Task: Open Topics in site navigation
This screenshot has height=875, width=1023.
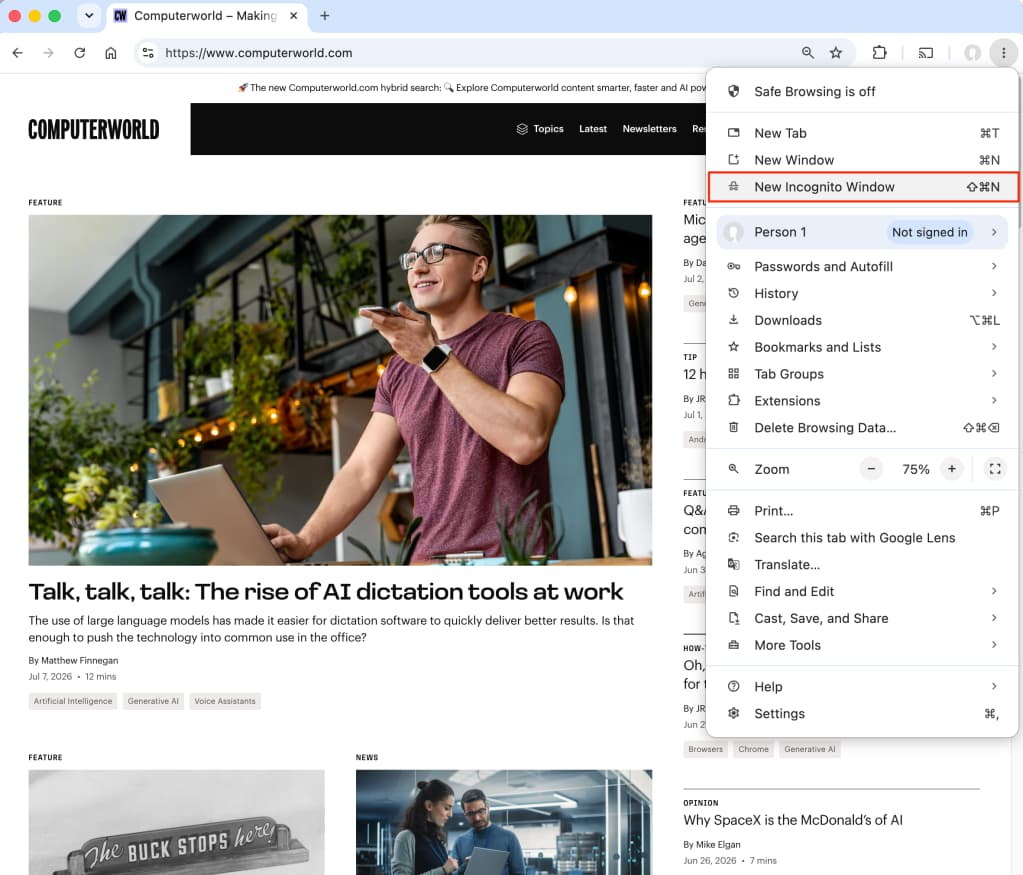Action: [x=540, y=129]
